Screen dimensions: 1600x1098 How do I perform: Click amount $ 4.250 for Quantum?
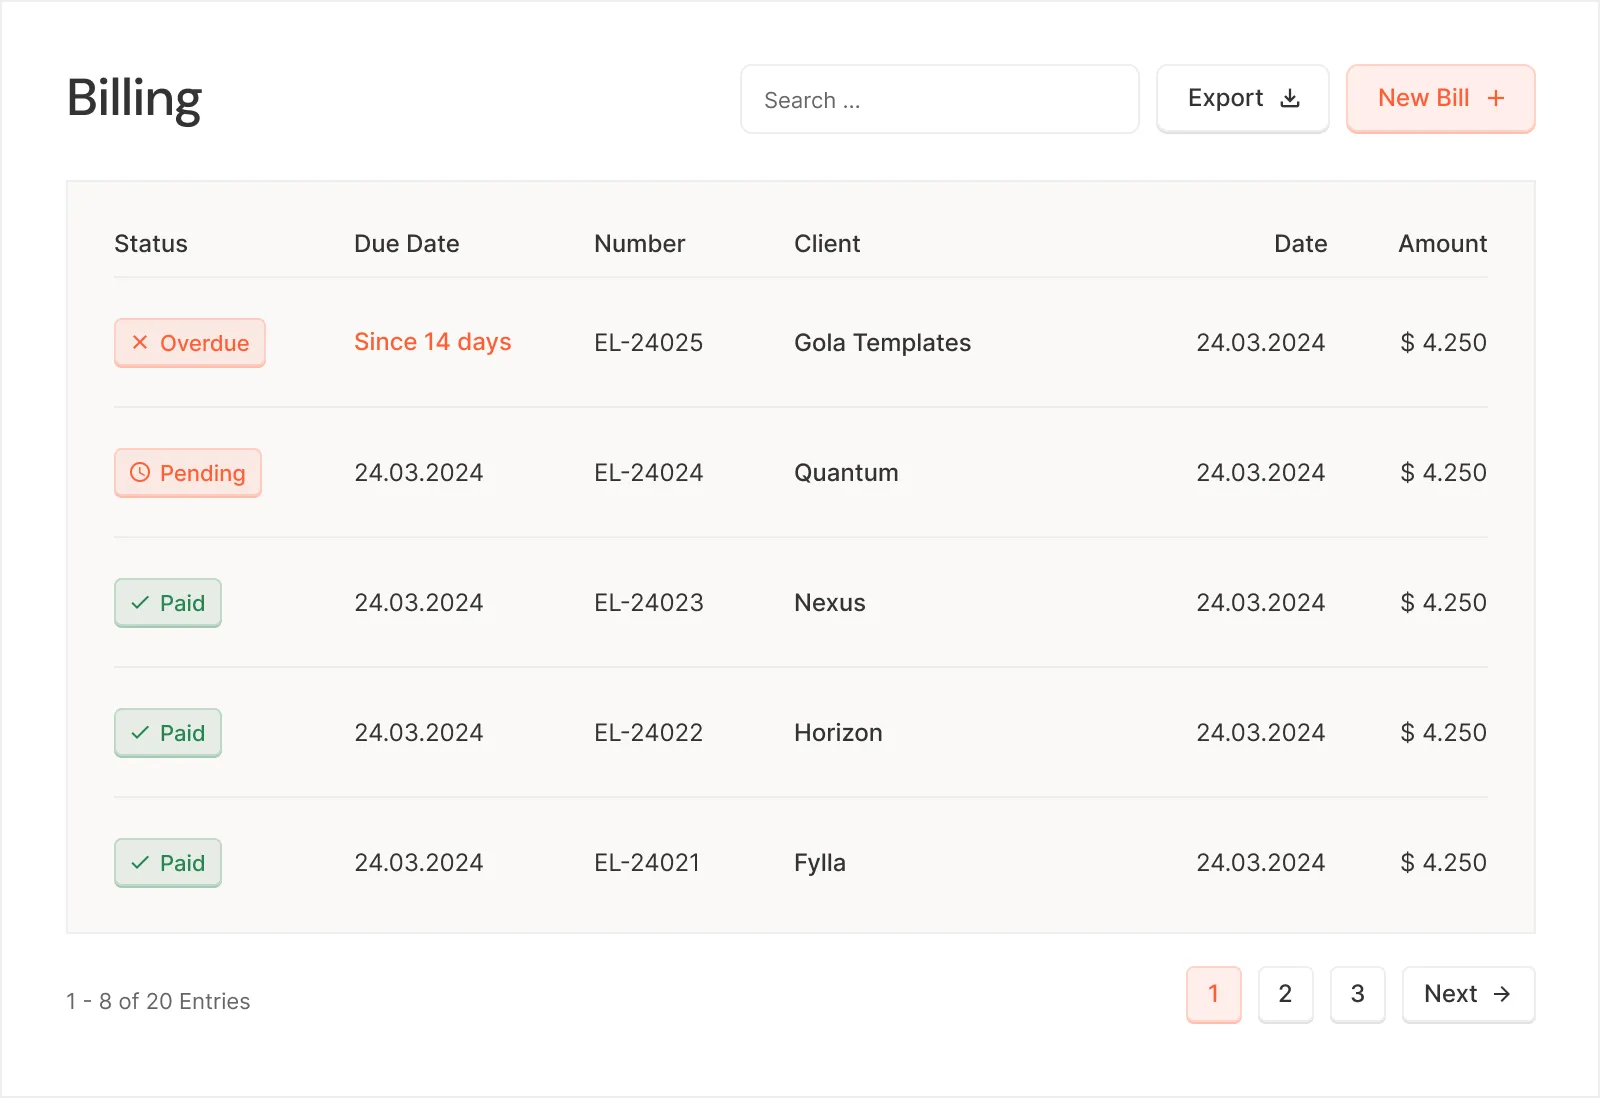(1444, 473)
